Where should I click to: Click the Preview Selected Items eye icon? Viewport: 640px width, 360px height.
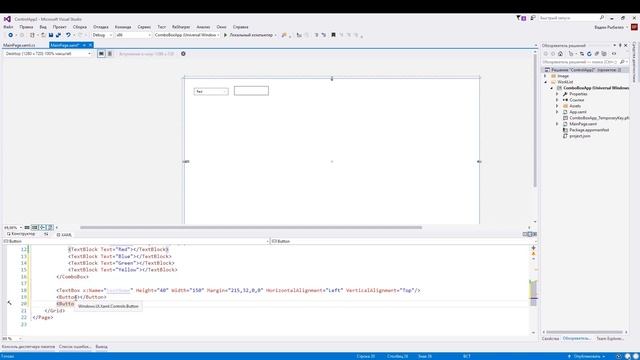(614, 53)
